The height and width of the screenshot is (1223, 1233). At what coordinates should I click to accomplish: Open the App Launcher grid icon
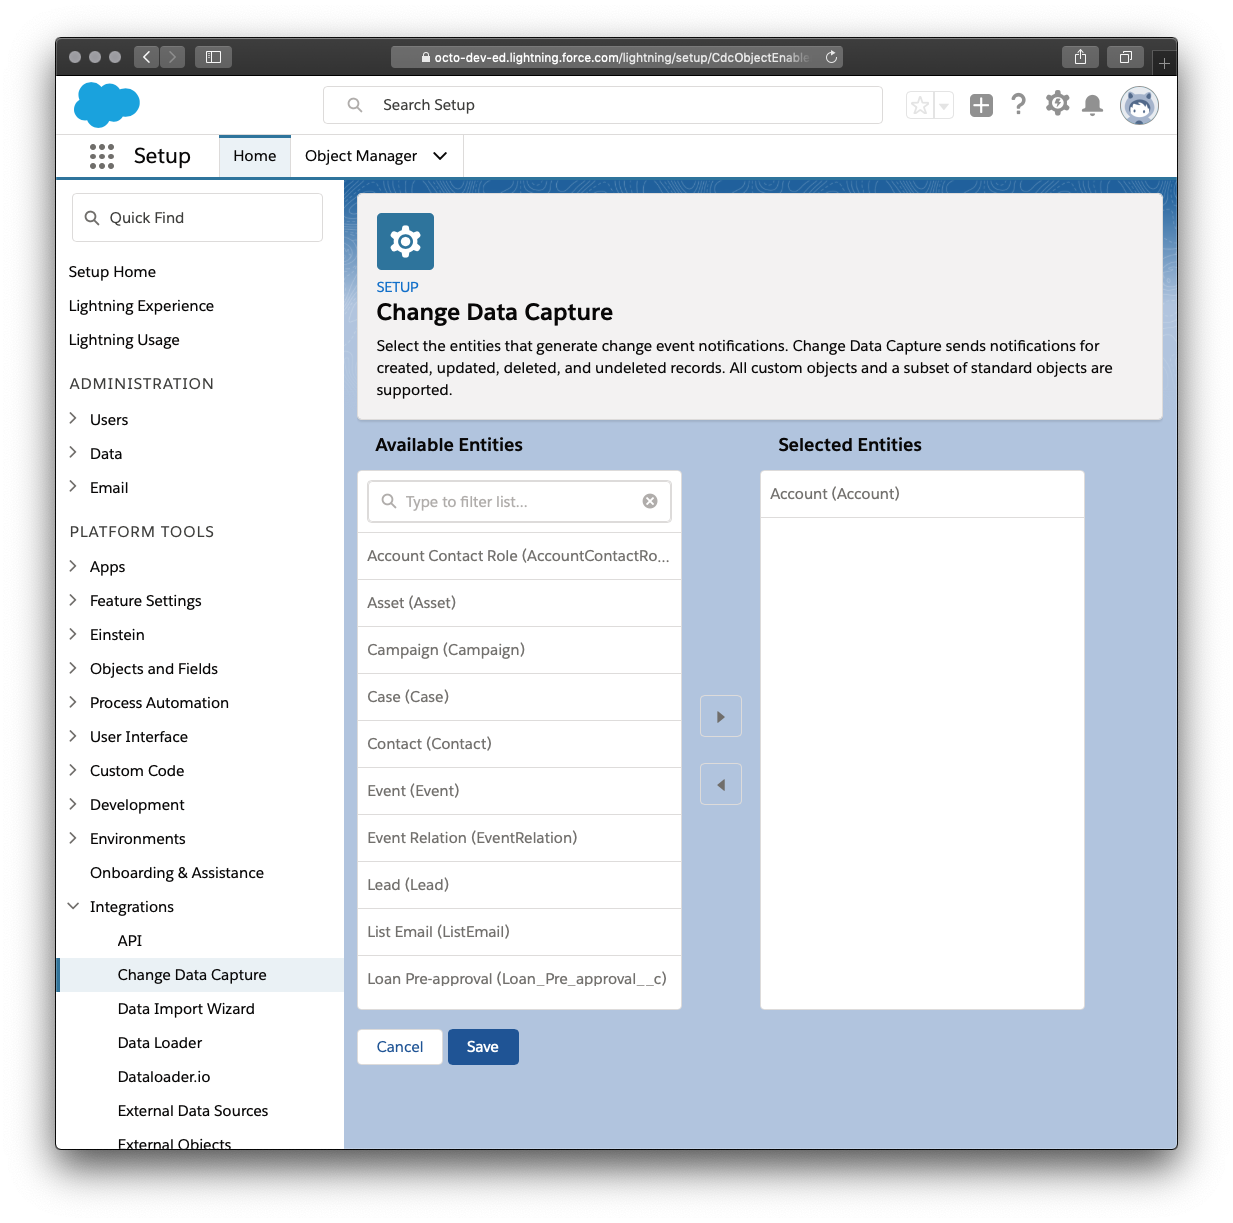point(101,156)
